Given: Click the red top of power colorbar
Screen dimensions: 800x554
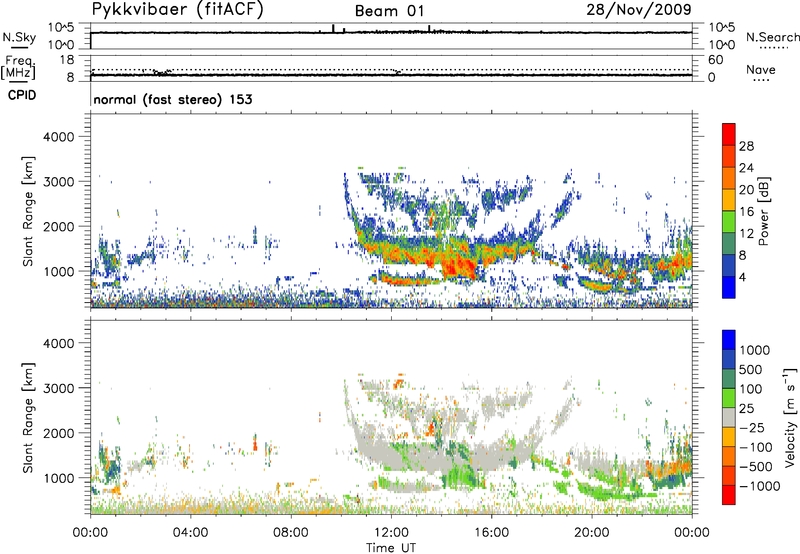Looking at the screenshot, I should [729, 134].
